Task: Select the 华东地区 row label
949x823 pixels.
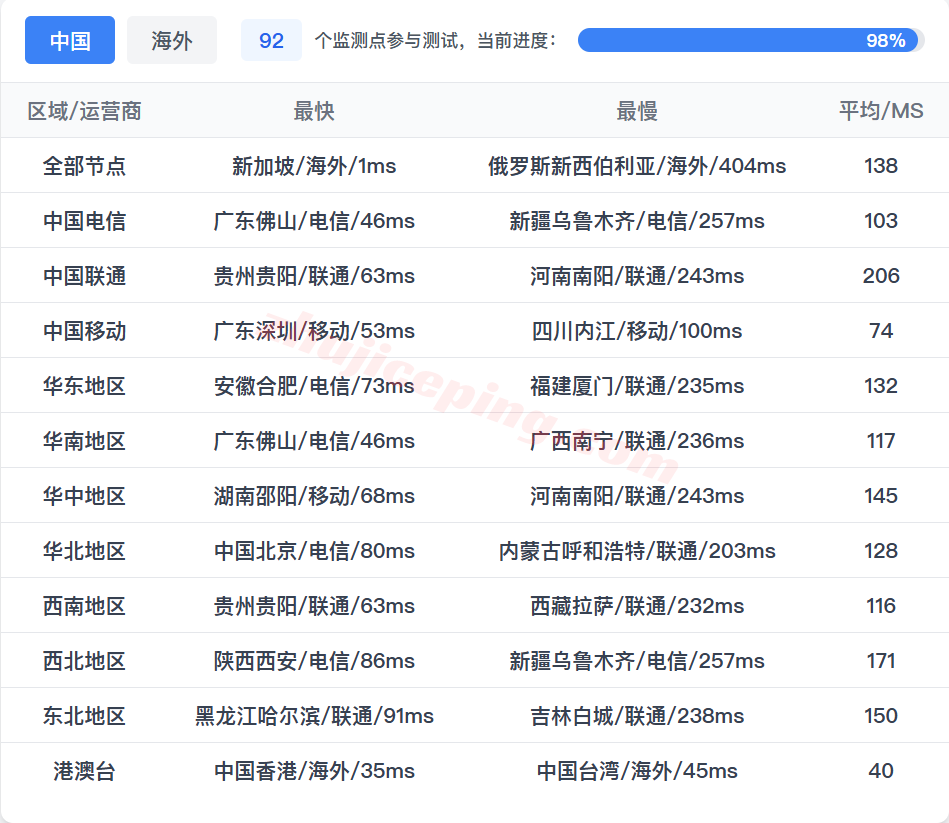Action: coord(84,386)
